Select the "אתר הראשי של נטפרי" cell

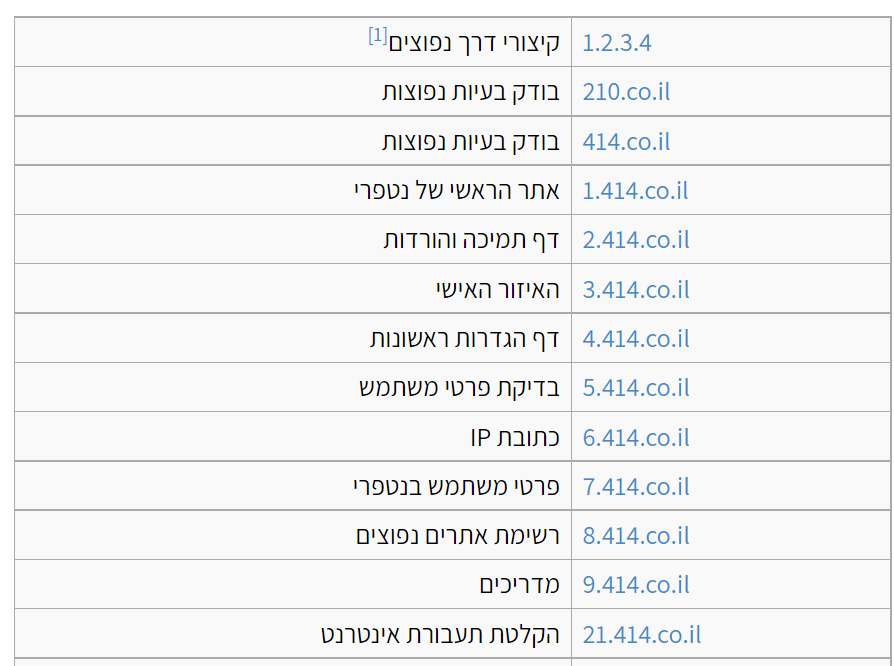(456, 191)
